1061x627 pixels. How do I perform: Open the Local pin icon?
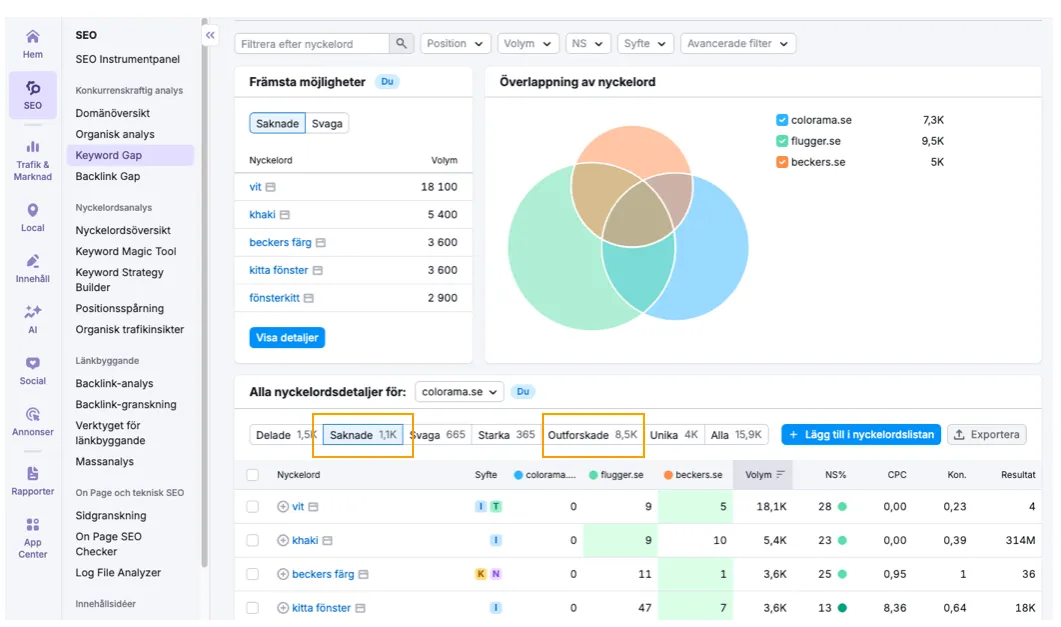coord(32,210)
